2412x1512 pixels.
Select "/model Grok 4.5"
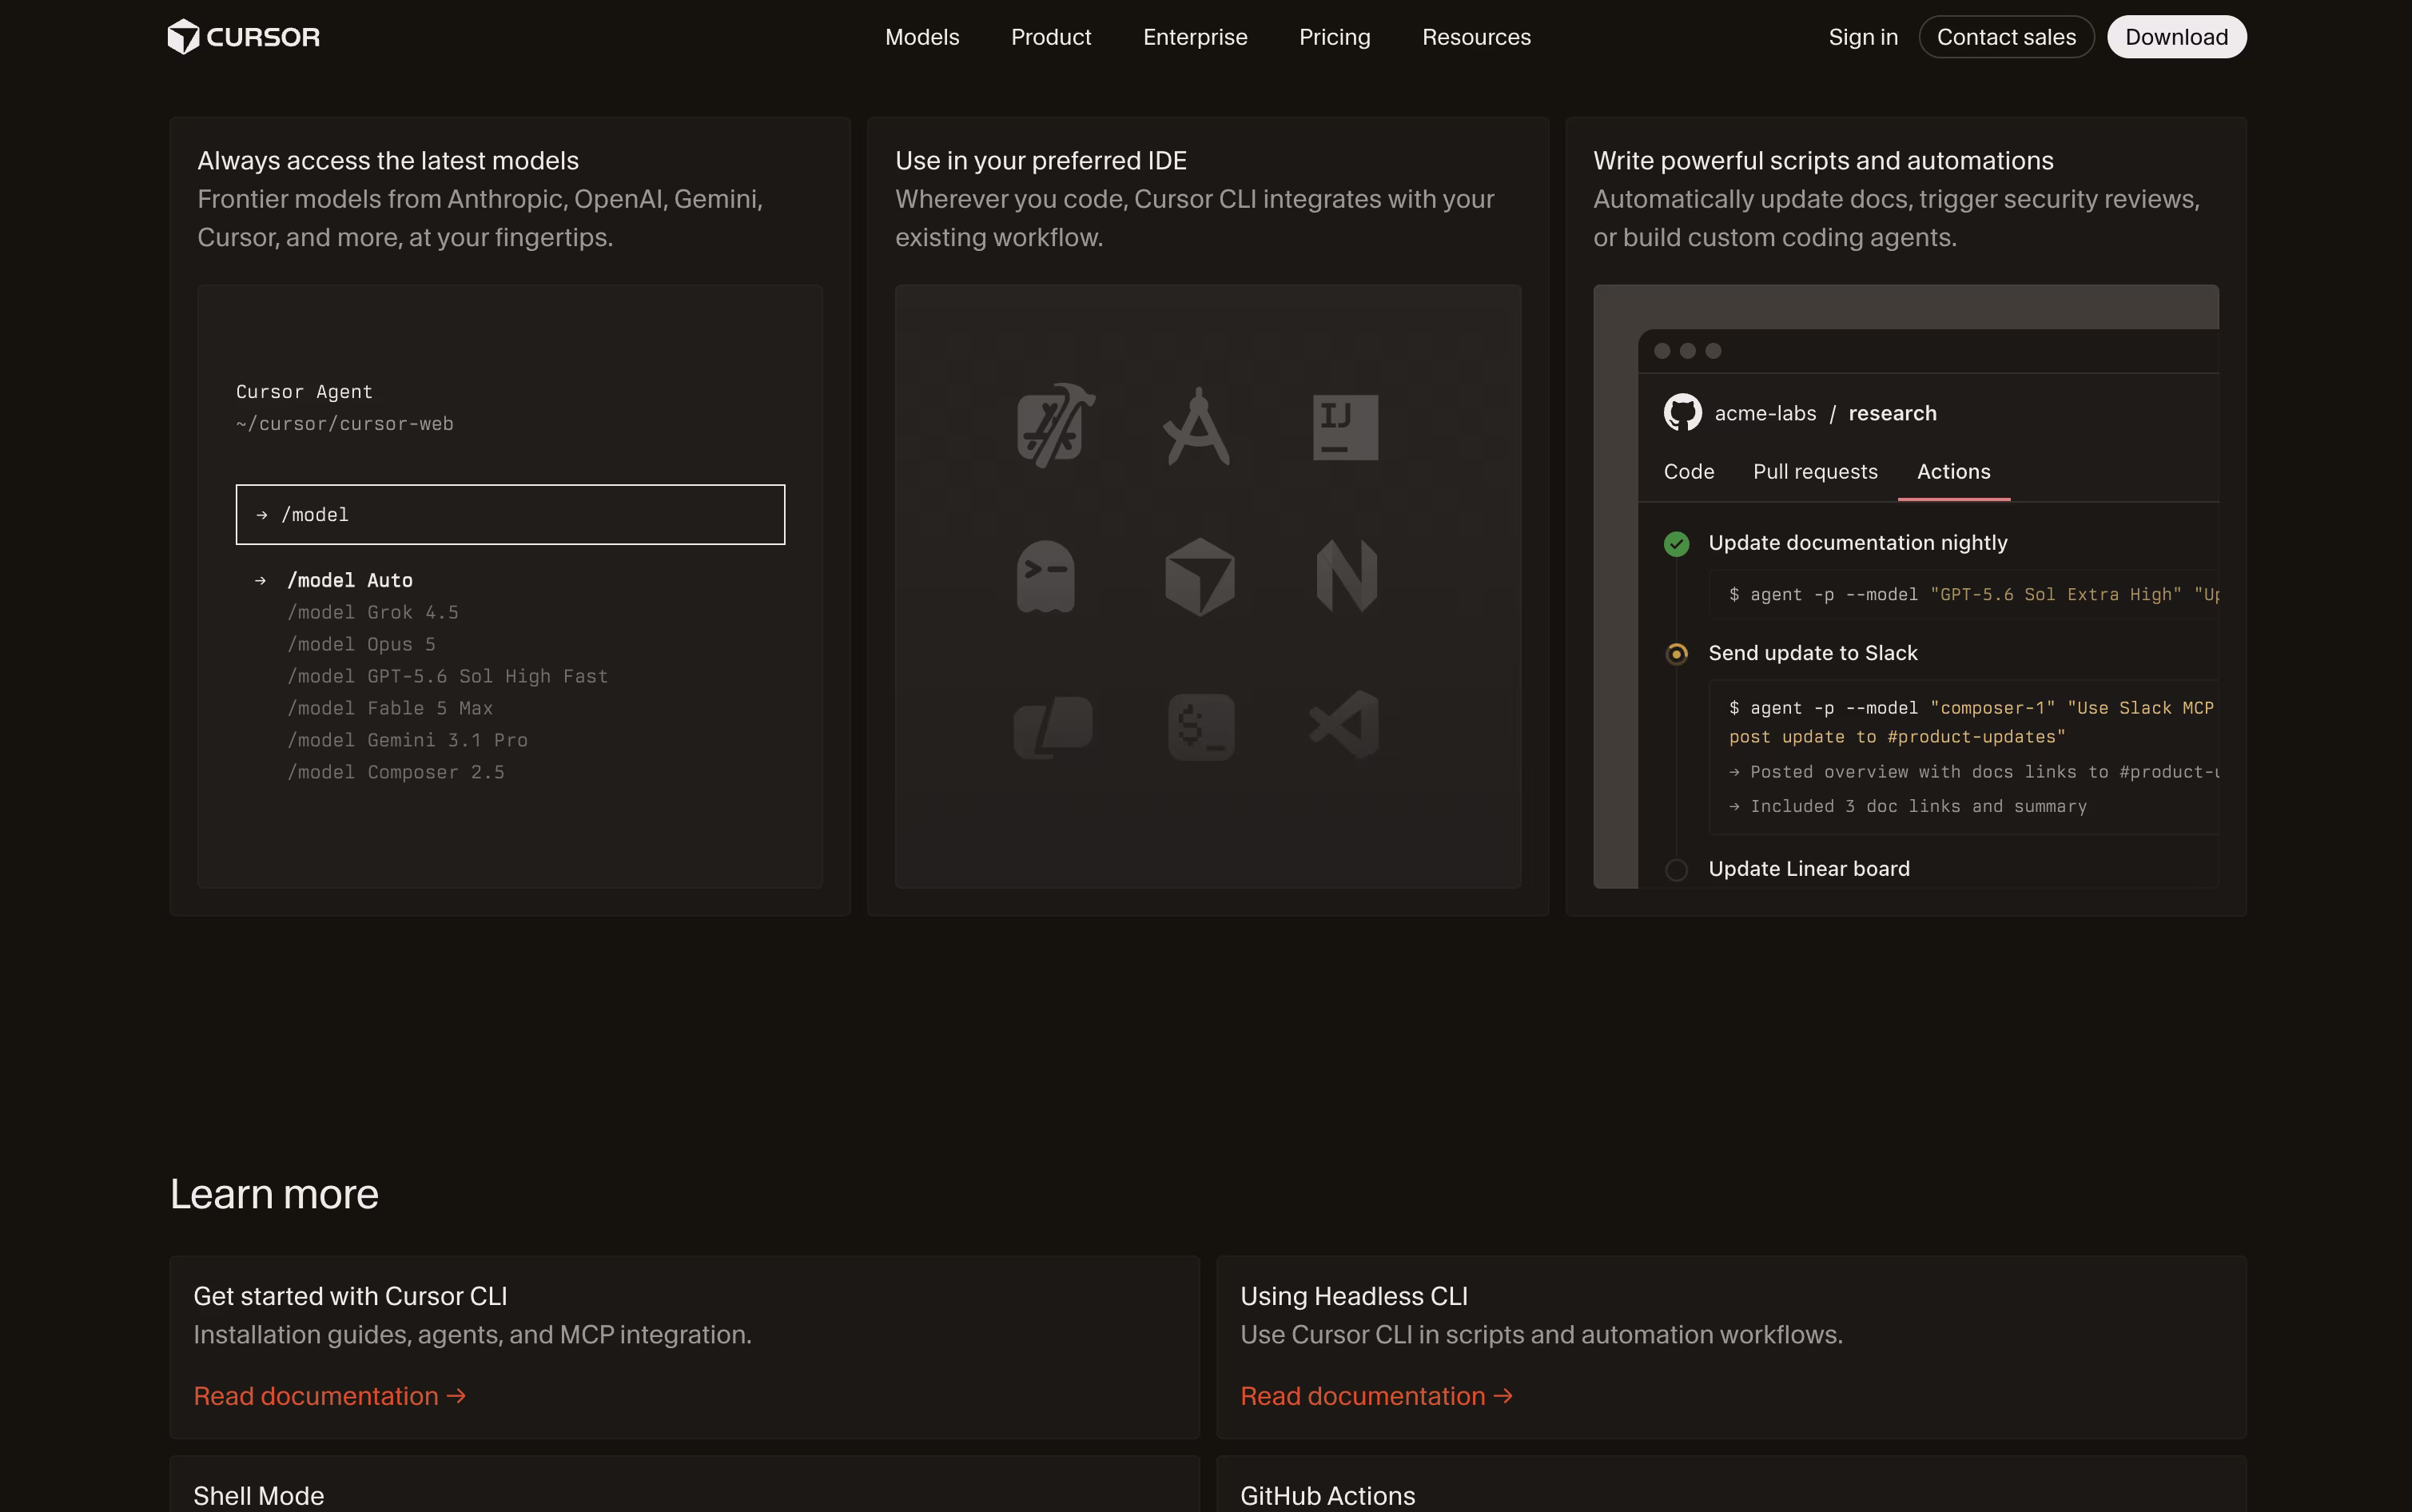(373, 612)
